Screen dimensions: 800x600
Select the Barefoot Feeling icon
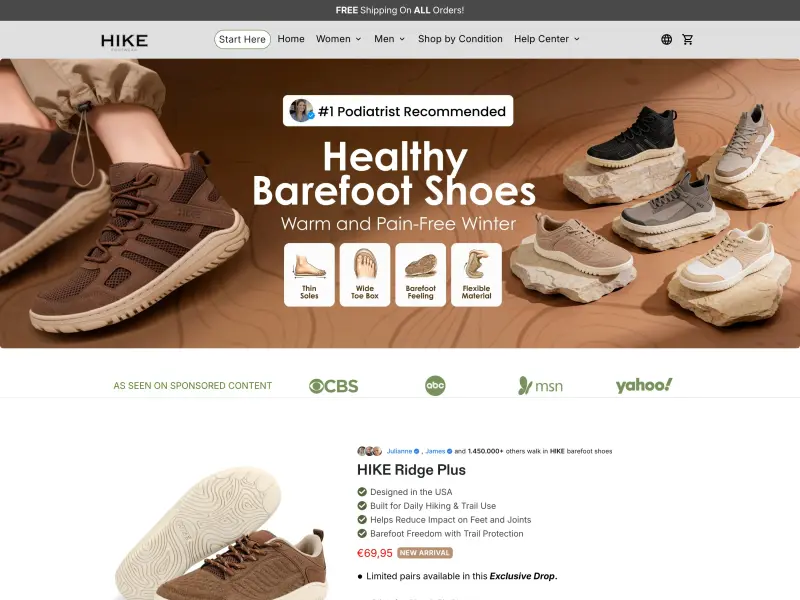click(420, 274)
